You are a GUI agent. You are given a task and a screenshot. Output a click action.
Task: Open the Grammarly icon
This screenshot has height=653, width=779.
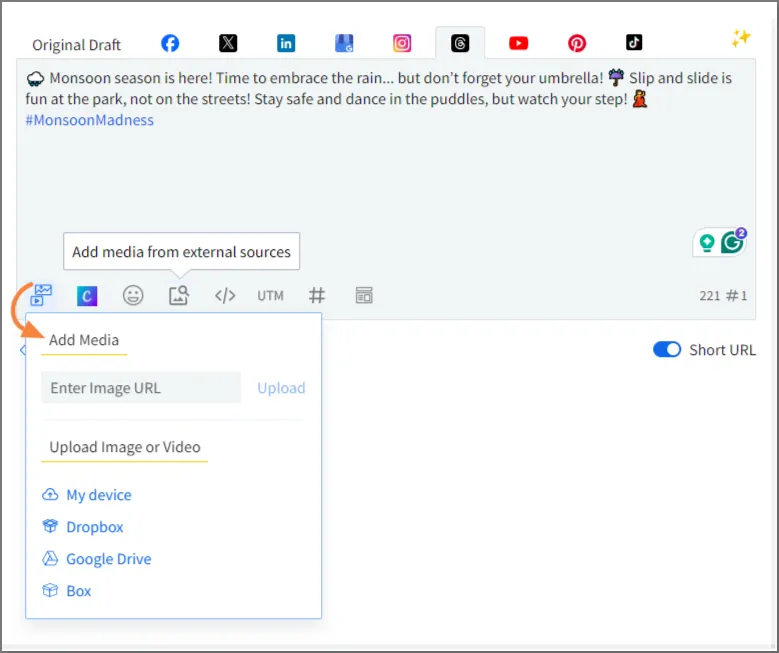click(x=732, y=243)
